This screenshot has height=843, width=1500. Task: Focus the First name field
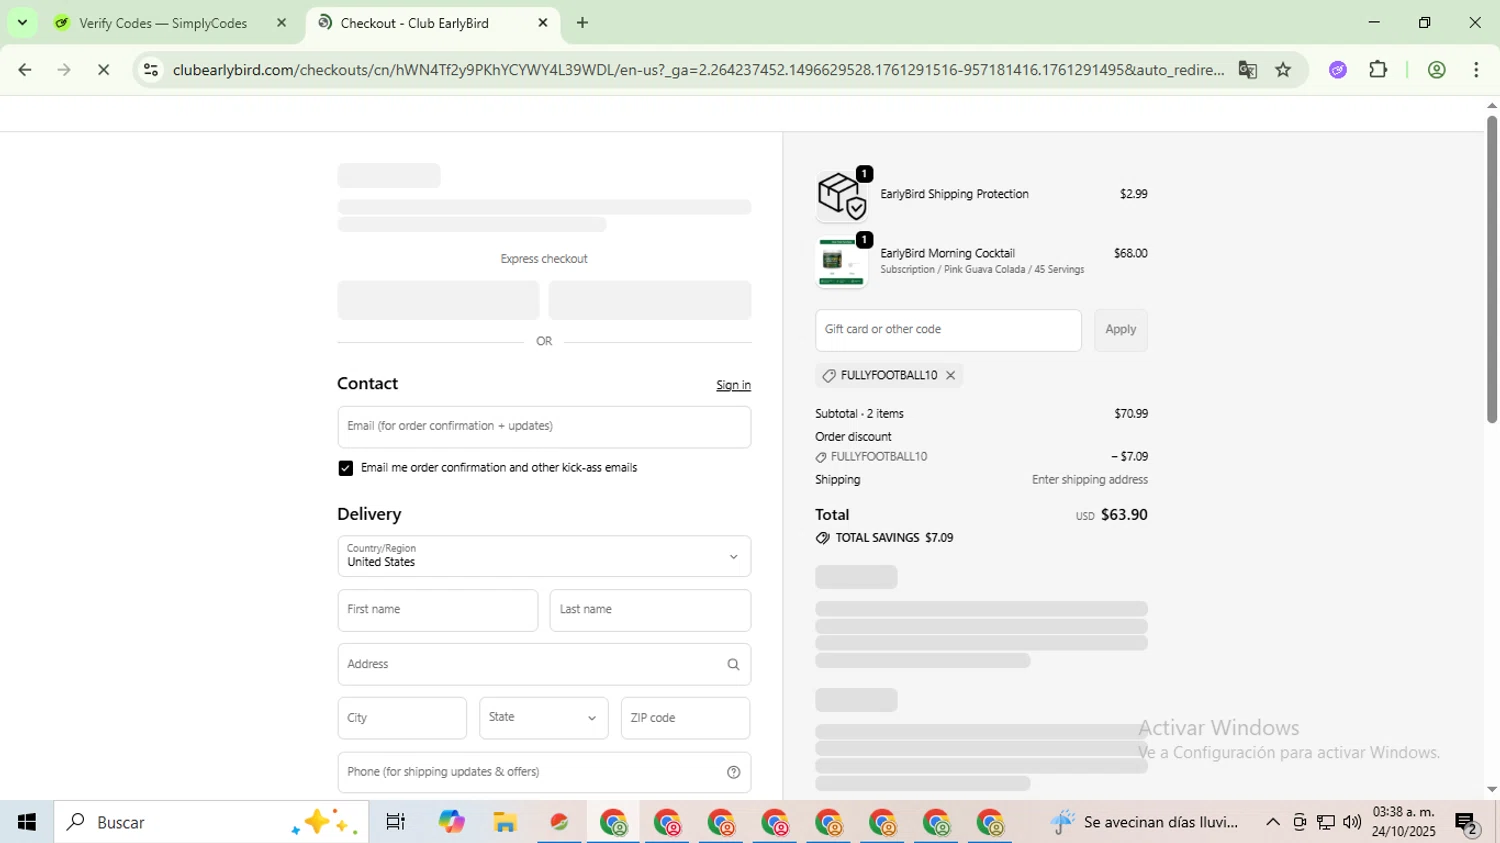(x=438, y=610)
